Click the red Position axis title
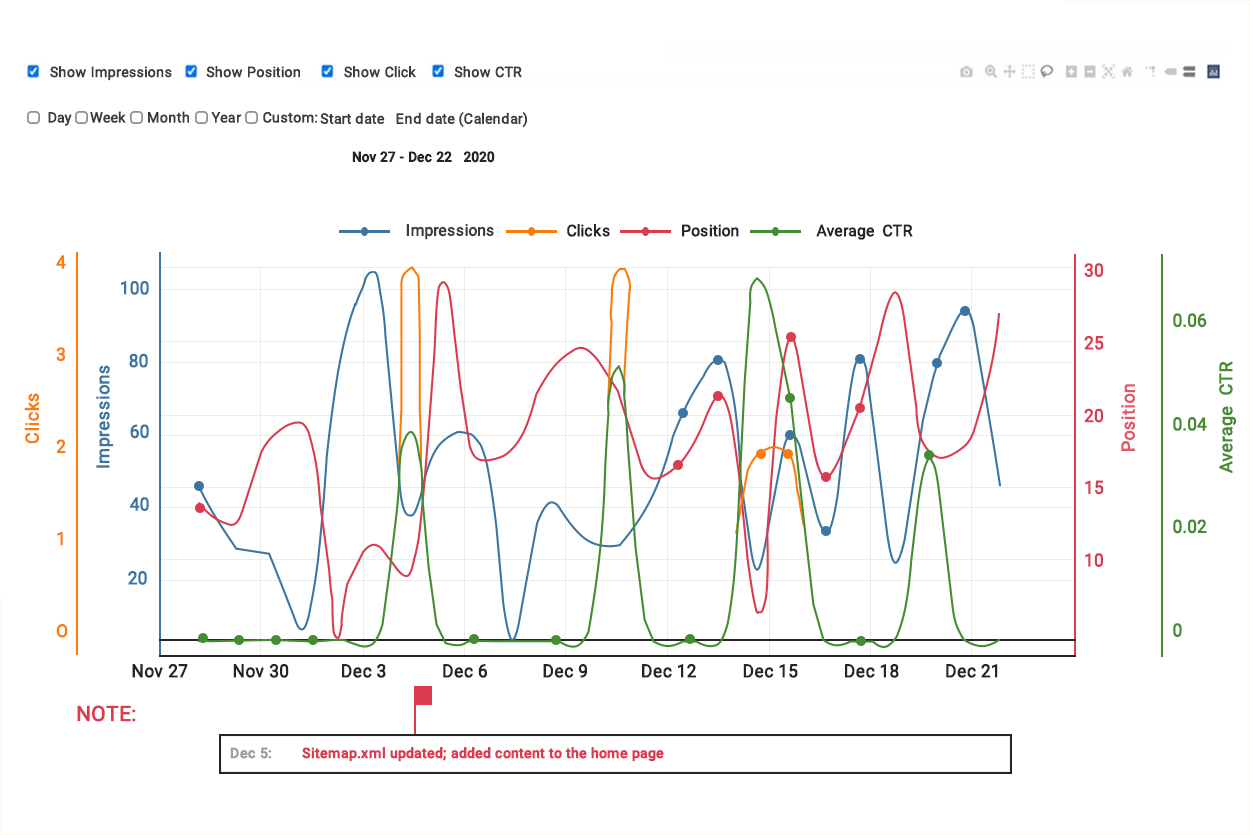Screen dimensions: 1250x835 point(1129,417)
